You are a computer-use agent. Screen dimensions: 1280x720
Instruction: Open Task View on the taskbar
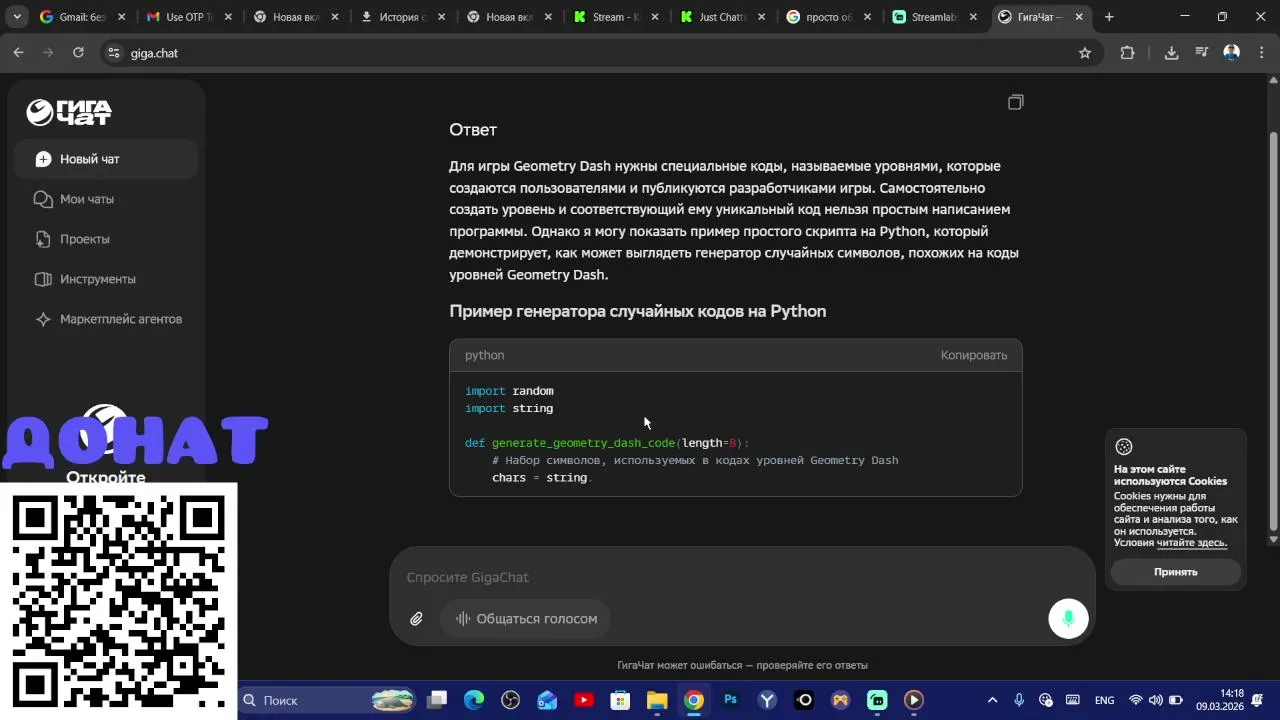(x=437, y=700)
